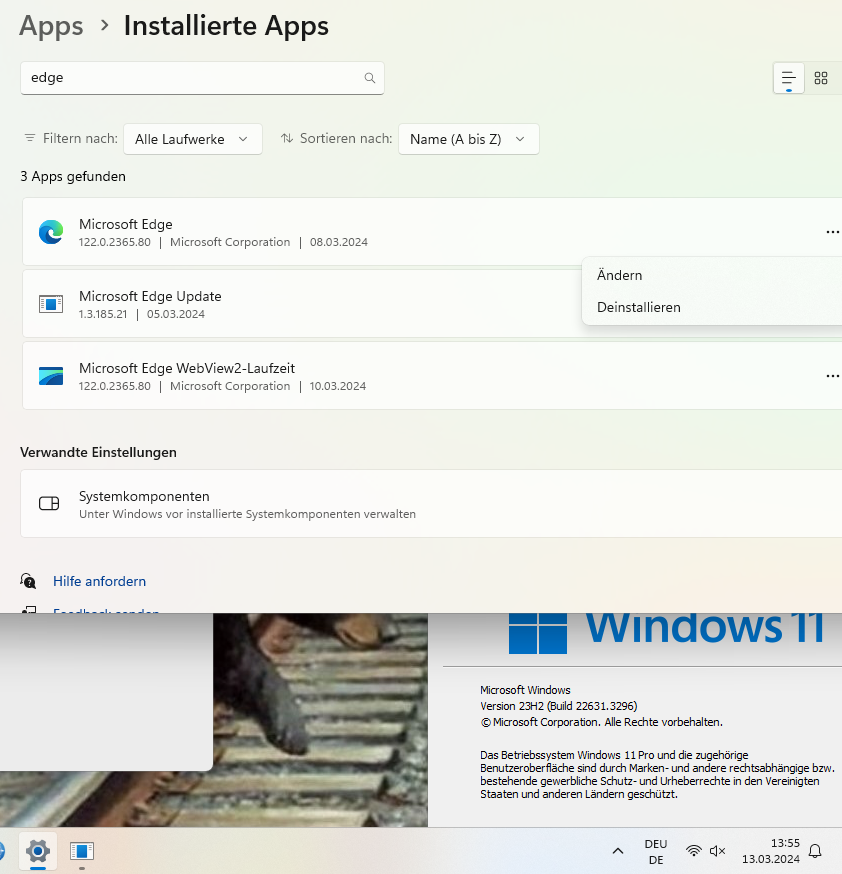
Task: Go back to Apps breadcrumb
Action: [x=51, y=26]
